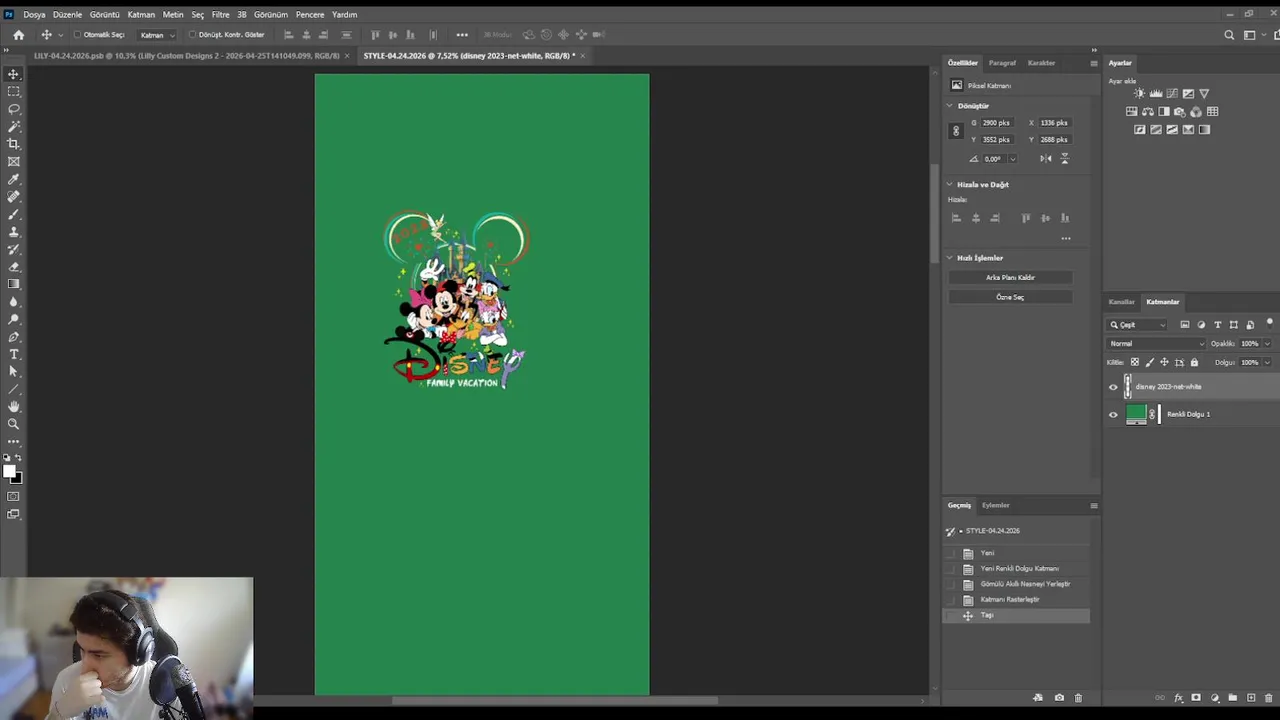Switch to the Eylemler tab
Viewport: 1280px width, 720px height.
pyautogui.click(x=995, y=505)
